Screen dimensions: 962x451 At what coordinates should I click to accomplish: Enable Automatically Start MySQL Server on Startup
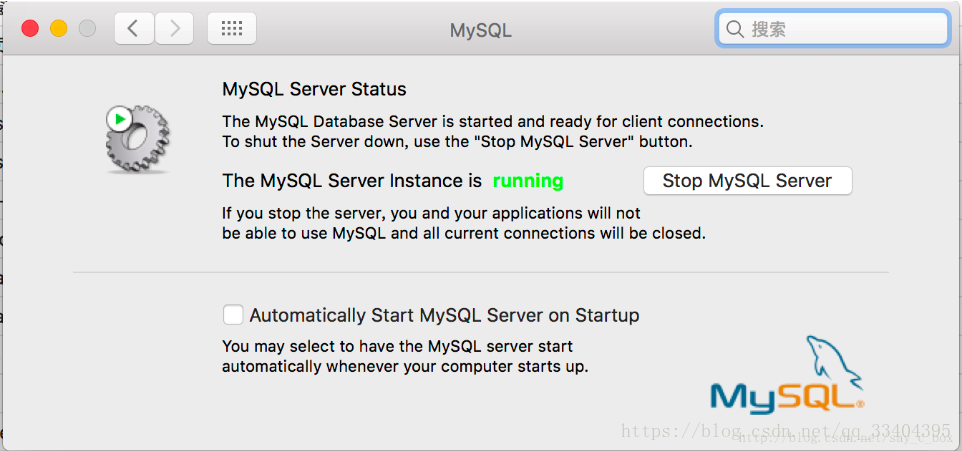coord(233,315)
